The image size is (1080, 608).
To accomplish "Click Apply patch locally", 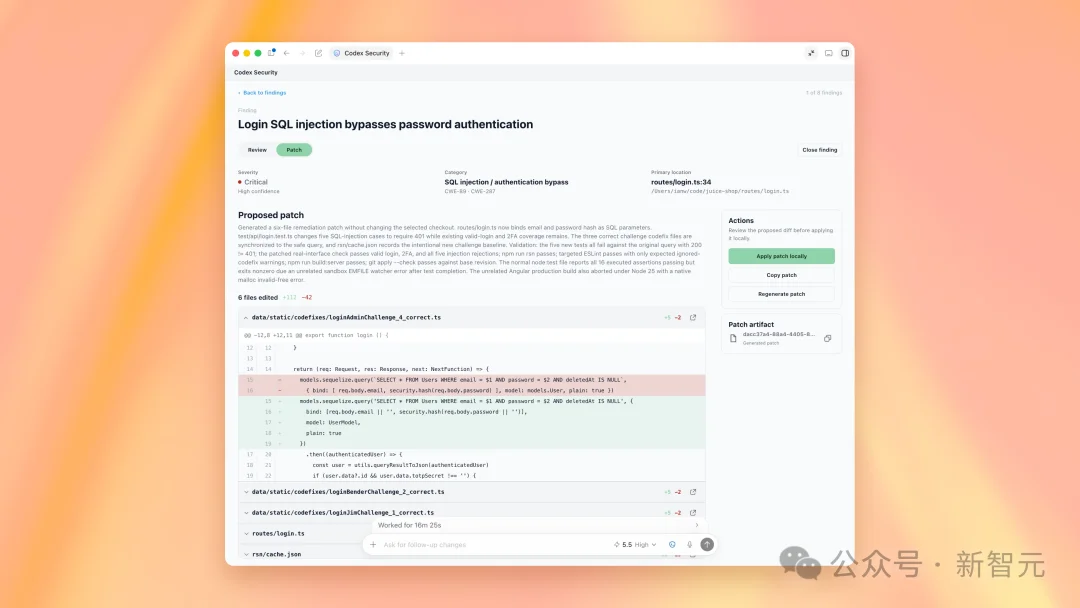I will coord(781,256).
